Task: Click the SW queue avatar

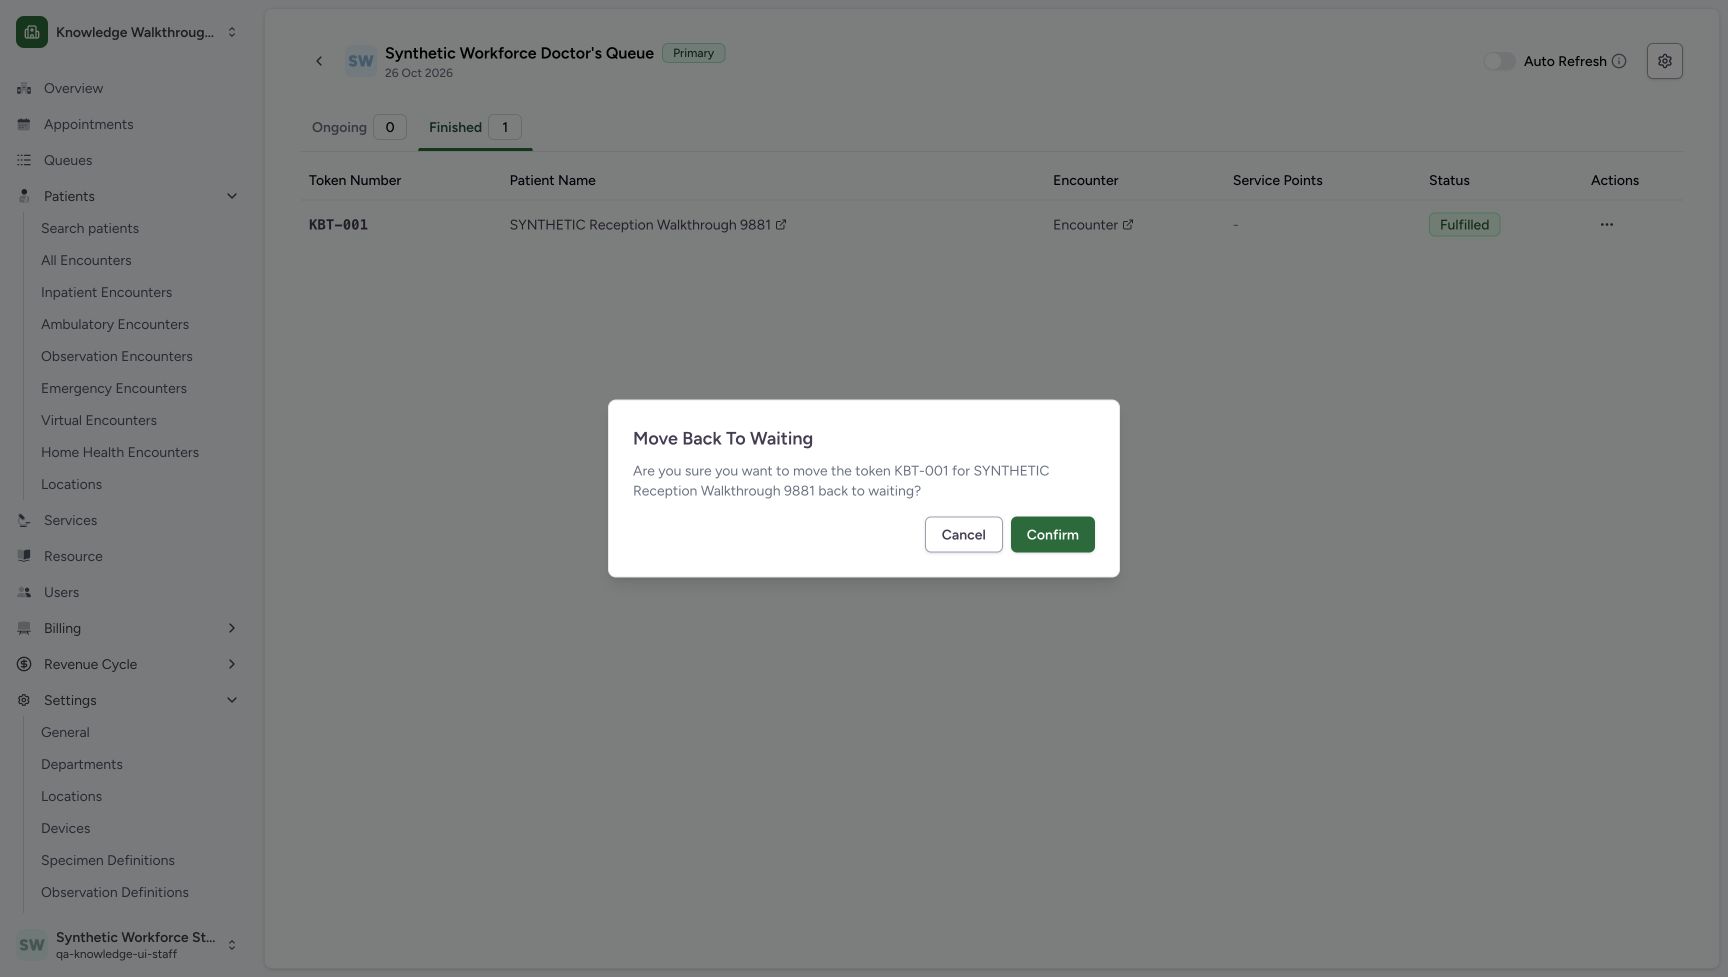Action: [361, 61]
